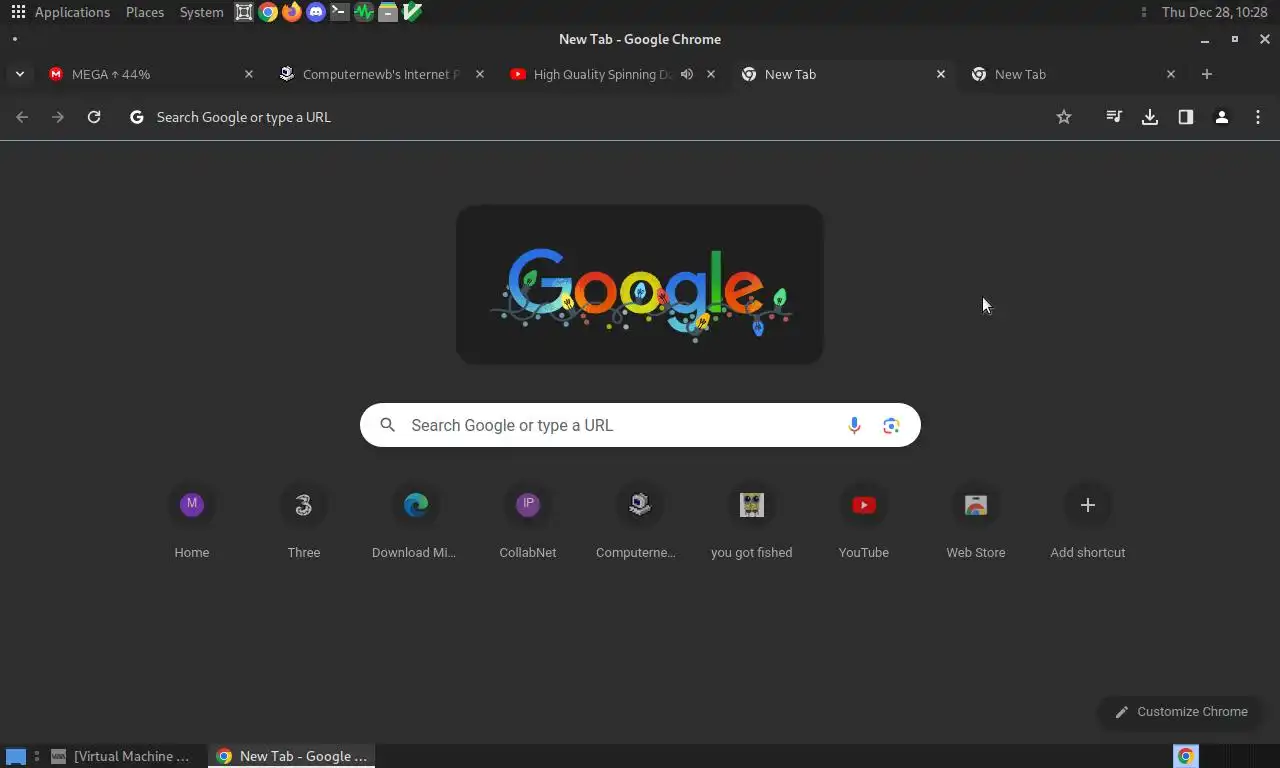This screenshot has height=768, width=1280.
Task: Go forward to the next page
Action: [x=58, y=117]
